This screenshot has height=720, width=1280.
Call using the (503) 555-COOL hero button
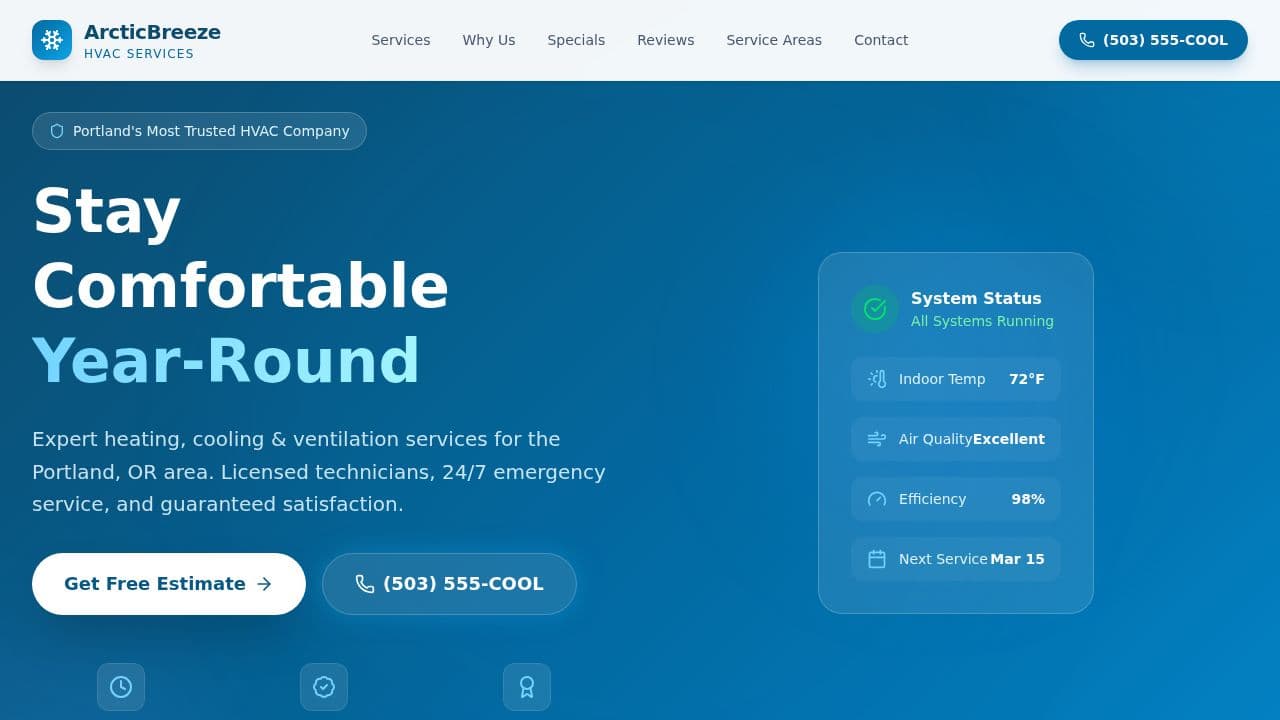tap(449, 584)
